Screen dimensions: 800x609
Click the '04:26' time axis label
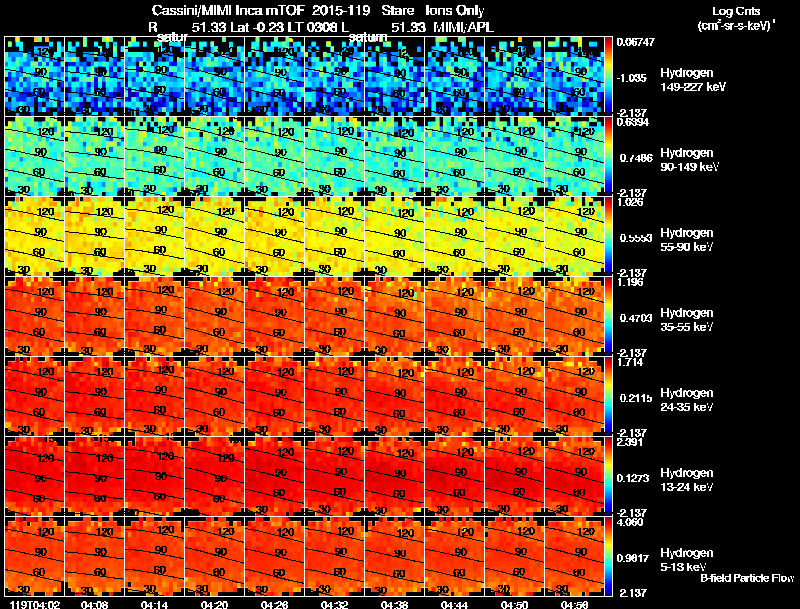coord(274,604)
